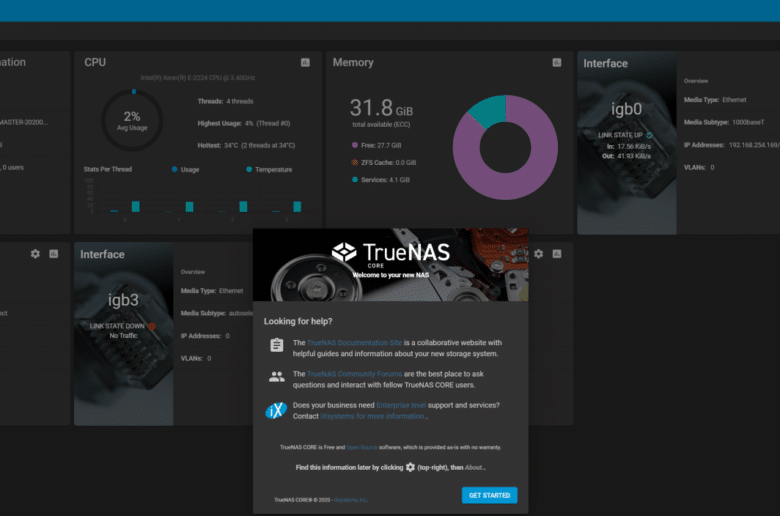780x516 pixels.
Task: Click the igb0 interface image tile
Action: click(626, 143)
